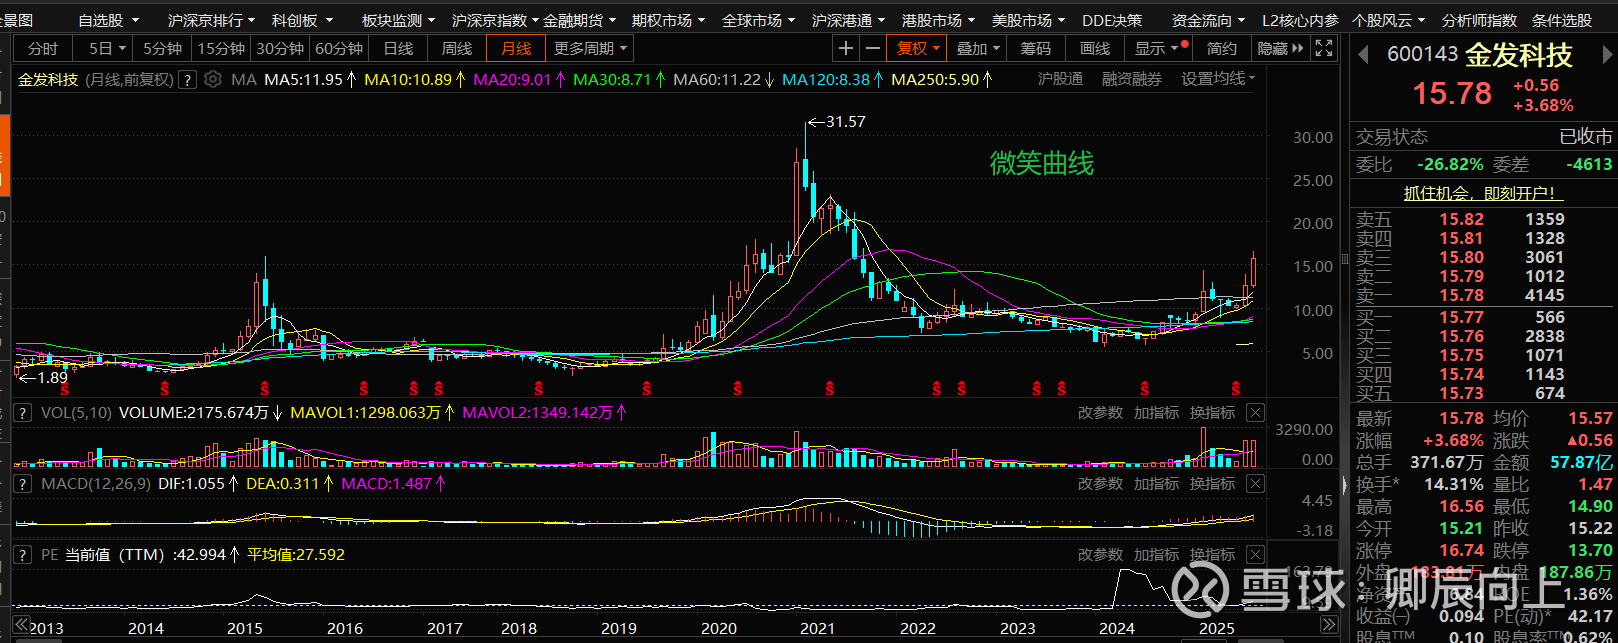Click the 2025 dividend marker icon
1618x643 pixels.
[1236, 388]
